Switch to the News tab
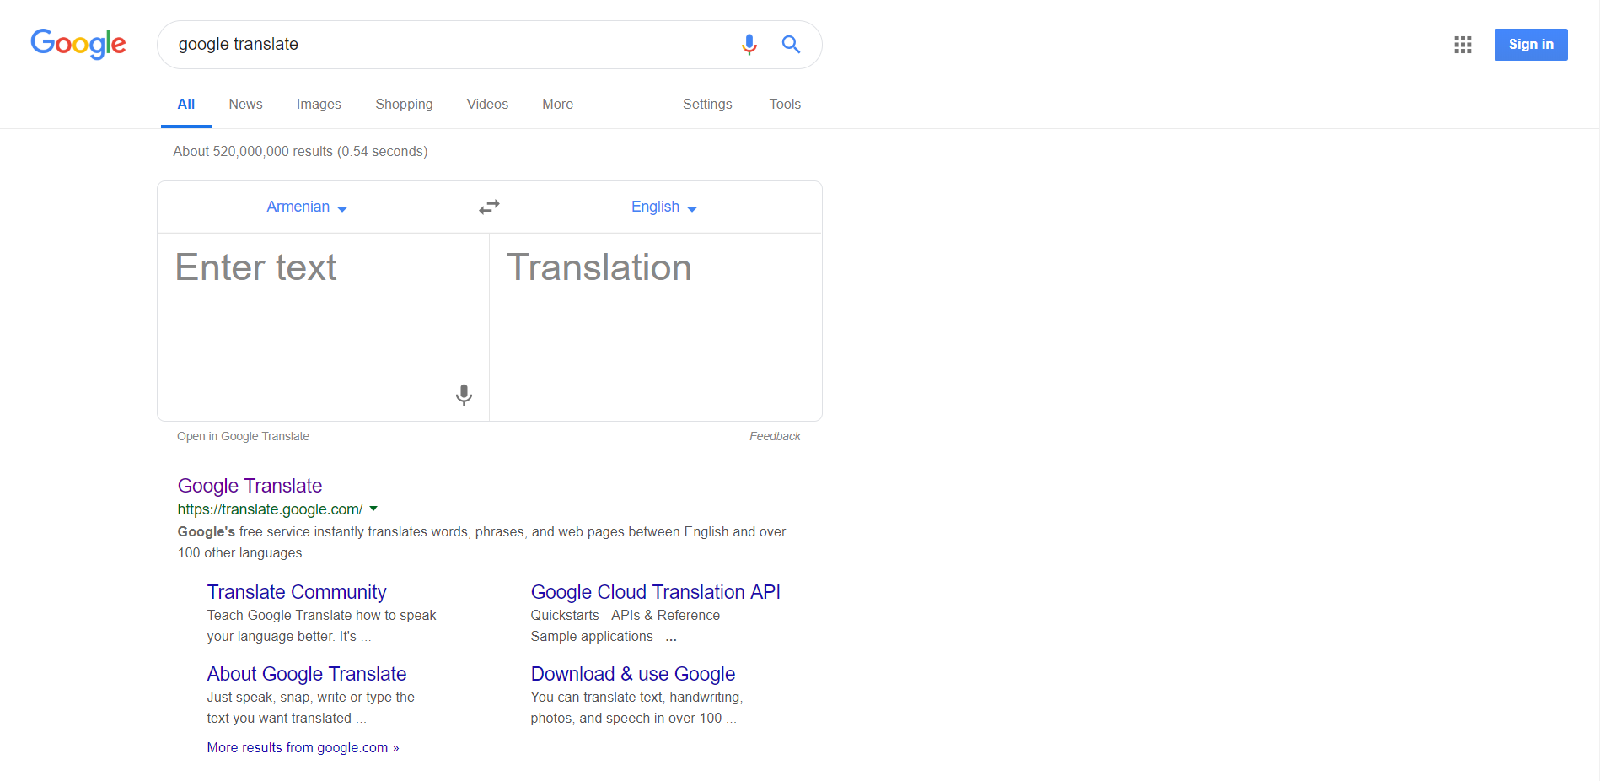 [x=245, y=104]
